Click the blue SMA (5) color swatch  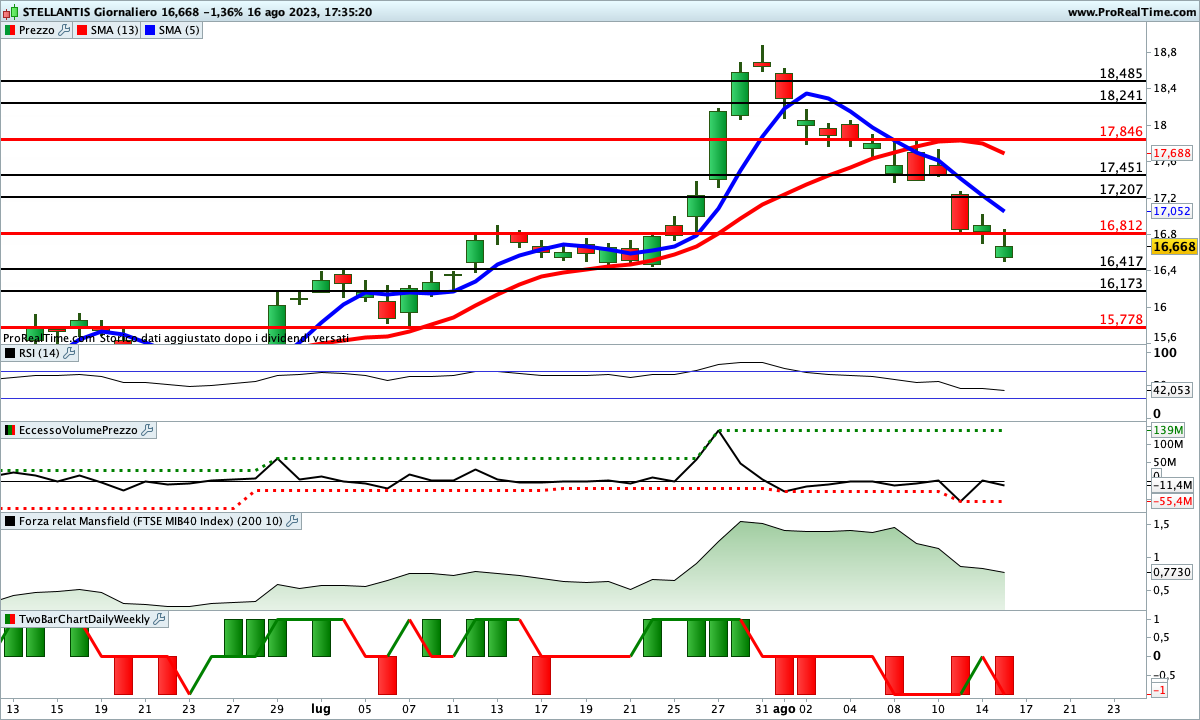(x=150, y=30)
